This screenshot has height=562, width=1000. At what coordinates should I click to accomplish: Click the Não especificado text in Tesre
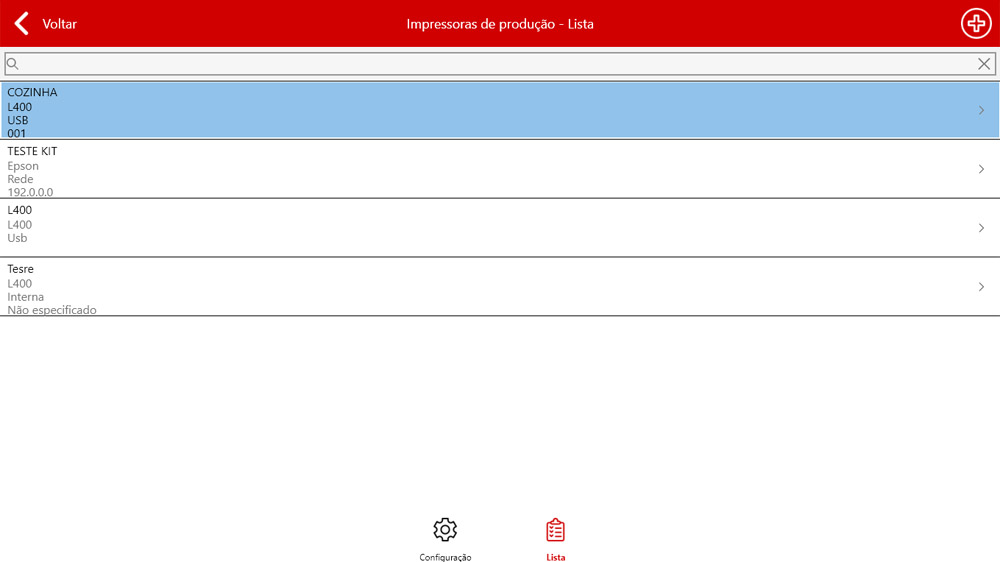pos(52,310)
